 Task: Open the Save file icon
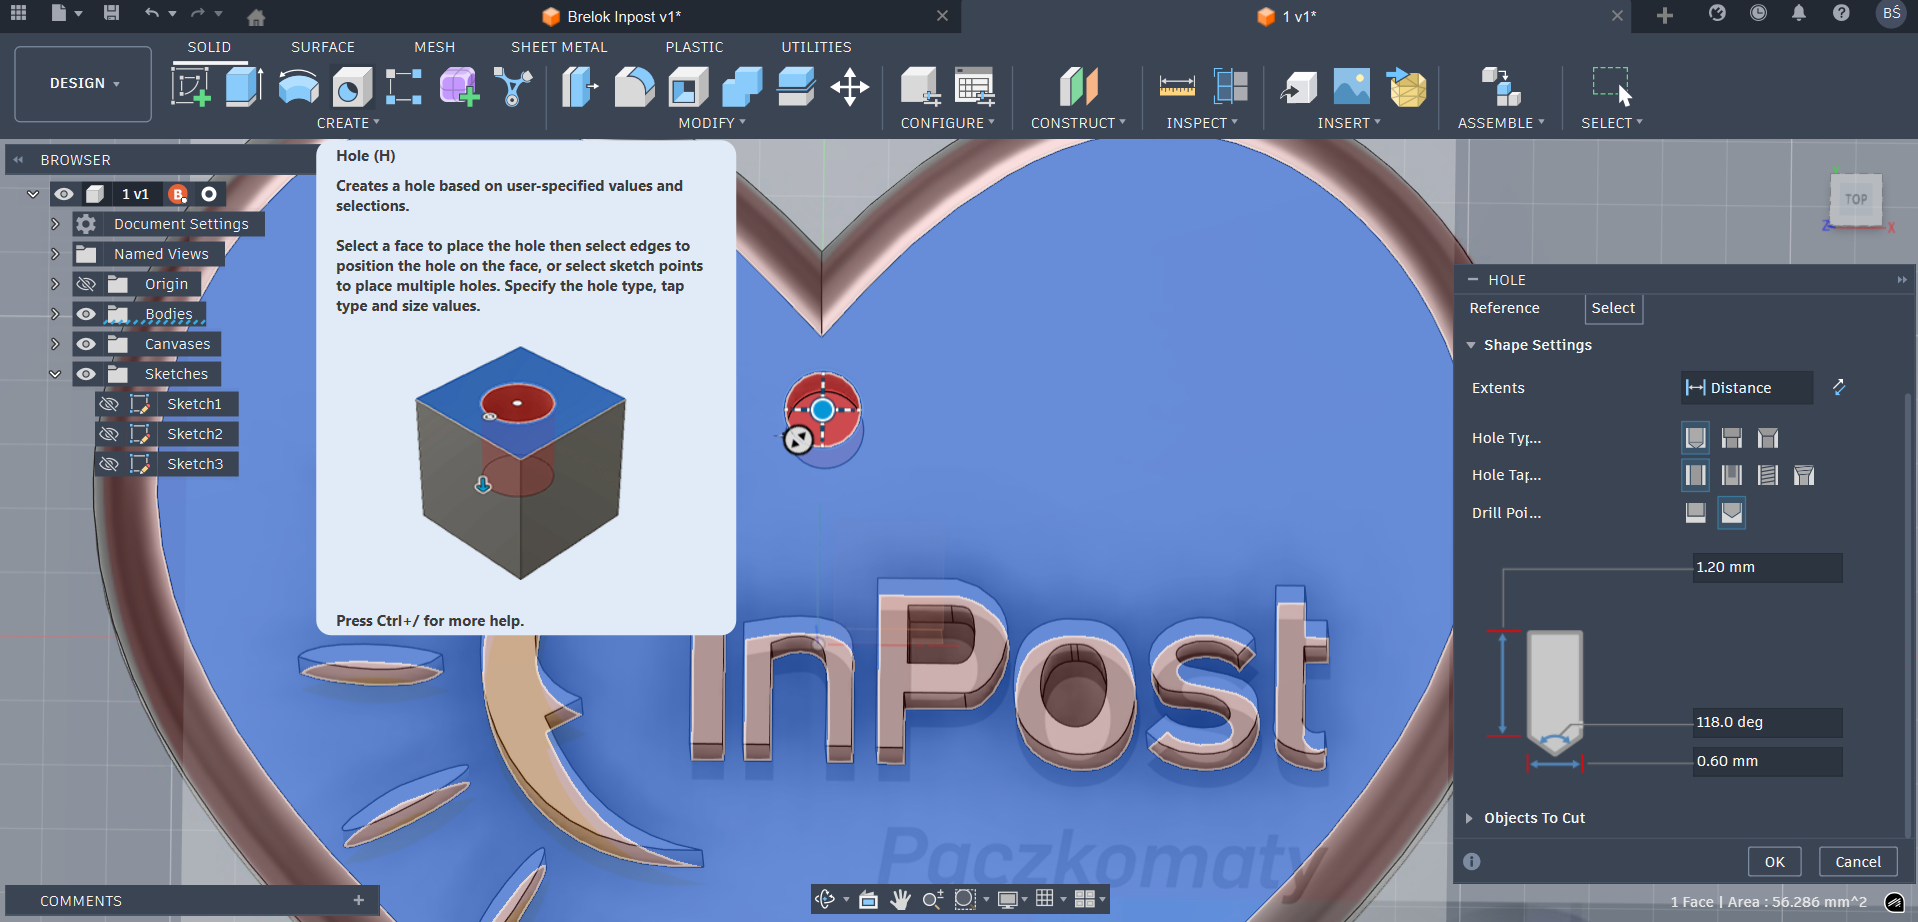click(x=111, y=13)
